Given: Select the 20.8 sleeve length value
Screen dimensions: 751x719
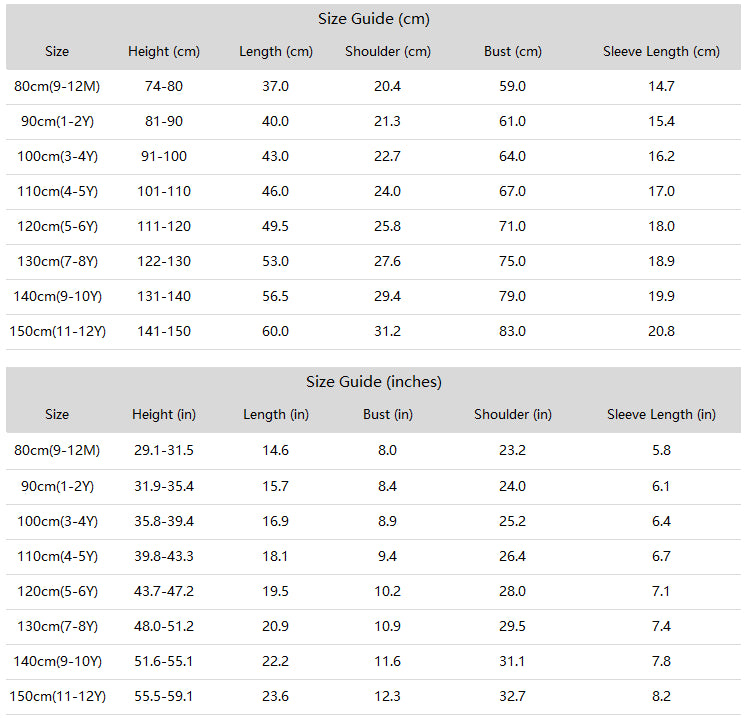Looking at the screenshot, I should pos(661,331).
